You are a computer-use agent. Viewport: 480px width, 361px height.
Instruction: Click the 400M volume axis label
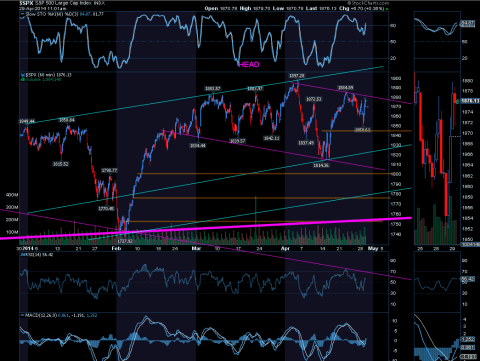pos(12,195)
